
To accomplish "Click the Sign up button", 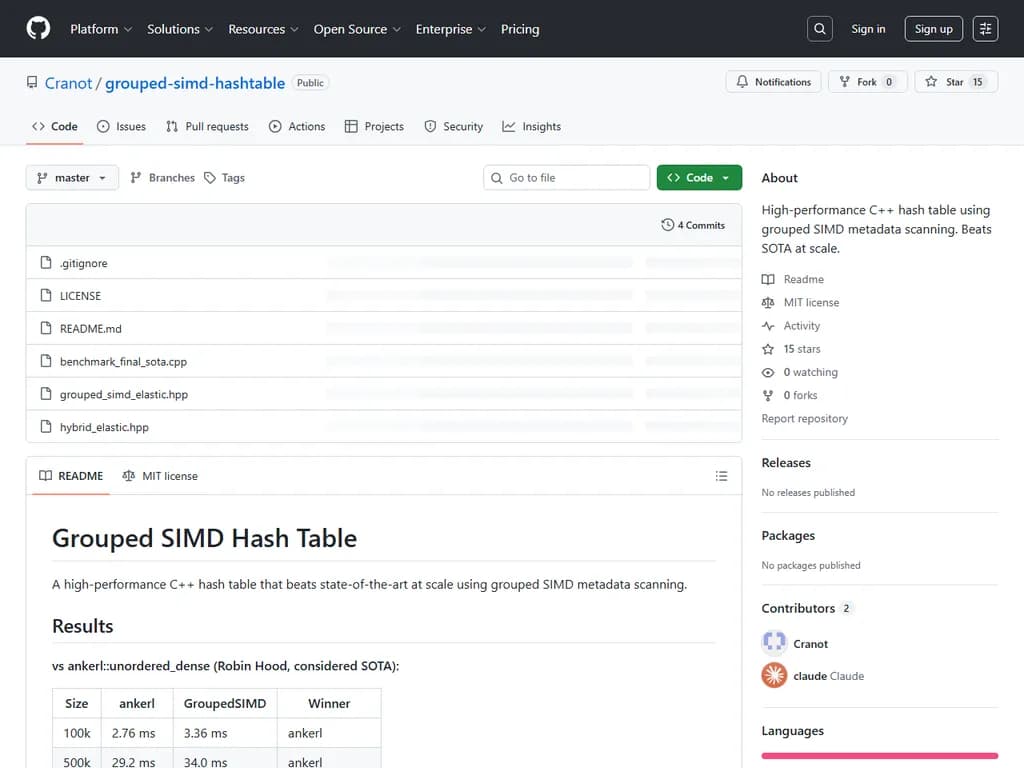I will point(933,28).
